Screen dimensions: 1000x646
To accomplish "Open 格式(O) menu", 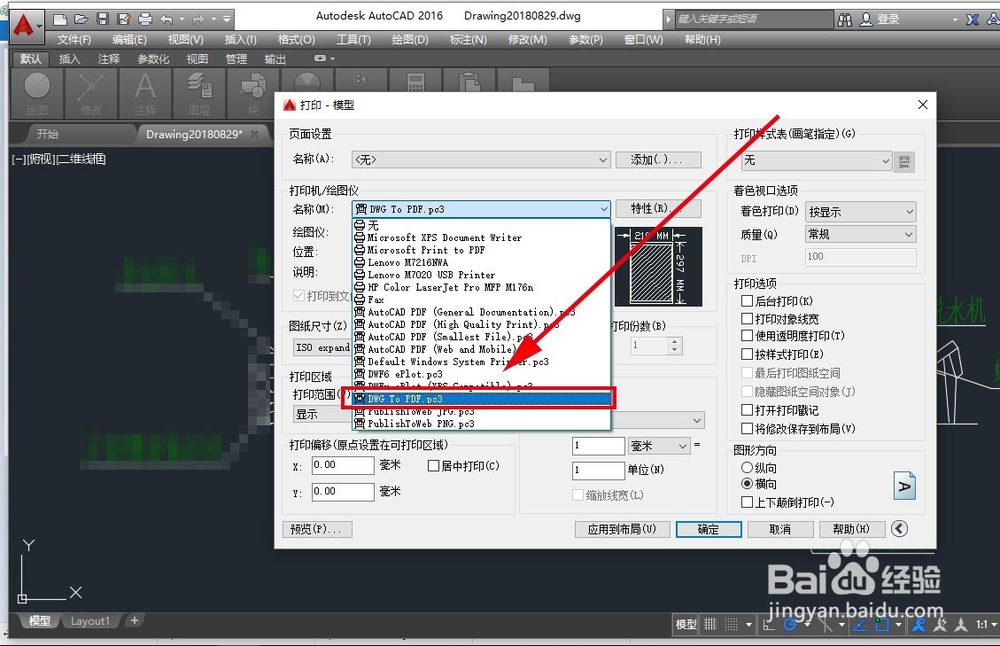I will (296, 40).
